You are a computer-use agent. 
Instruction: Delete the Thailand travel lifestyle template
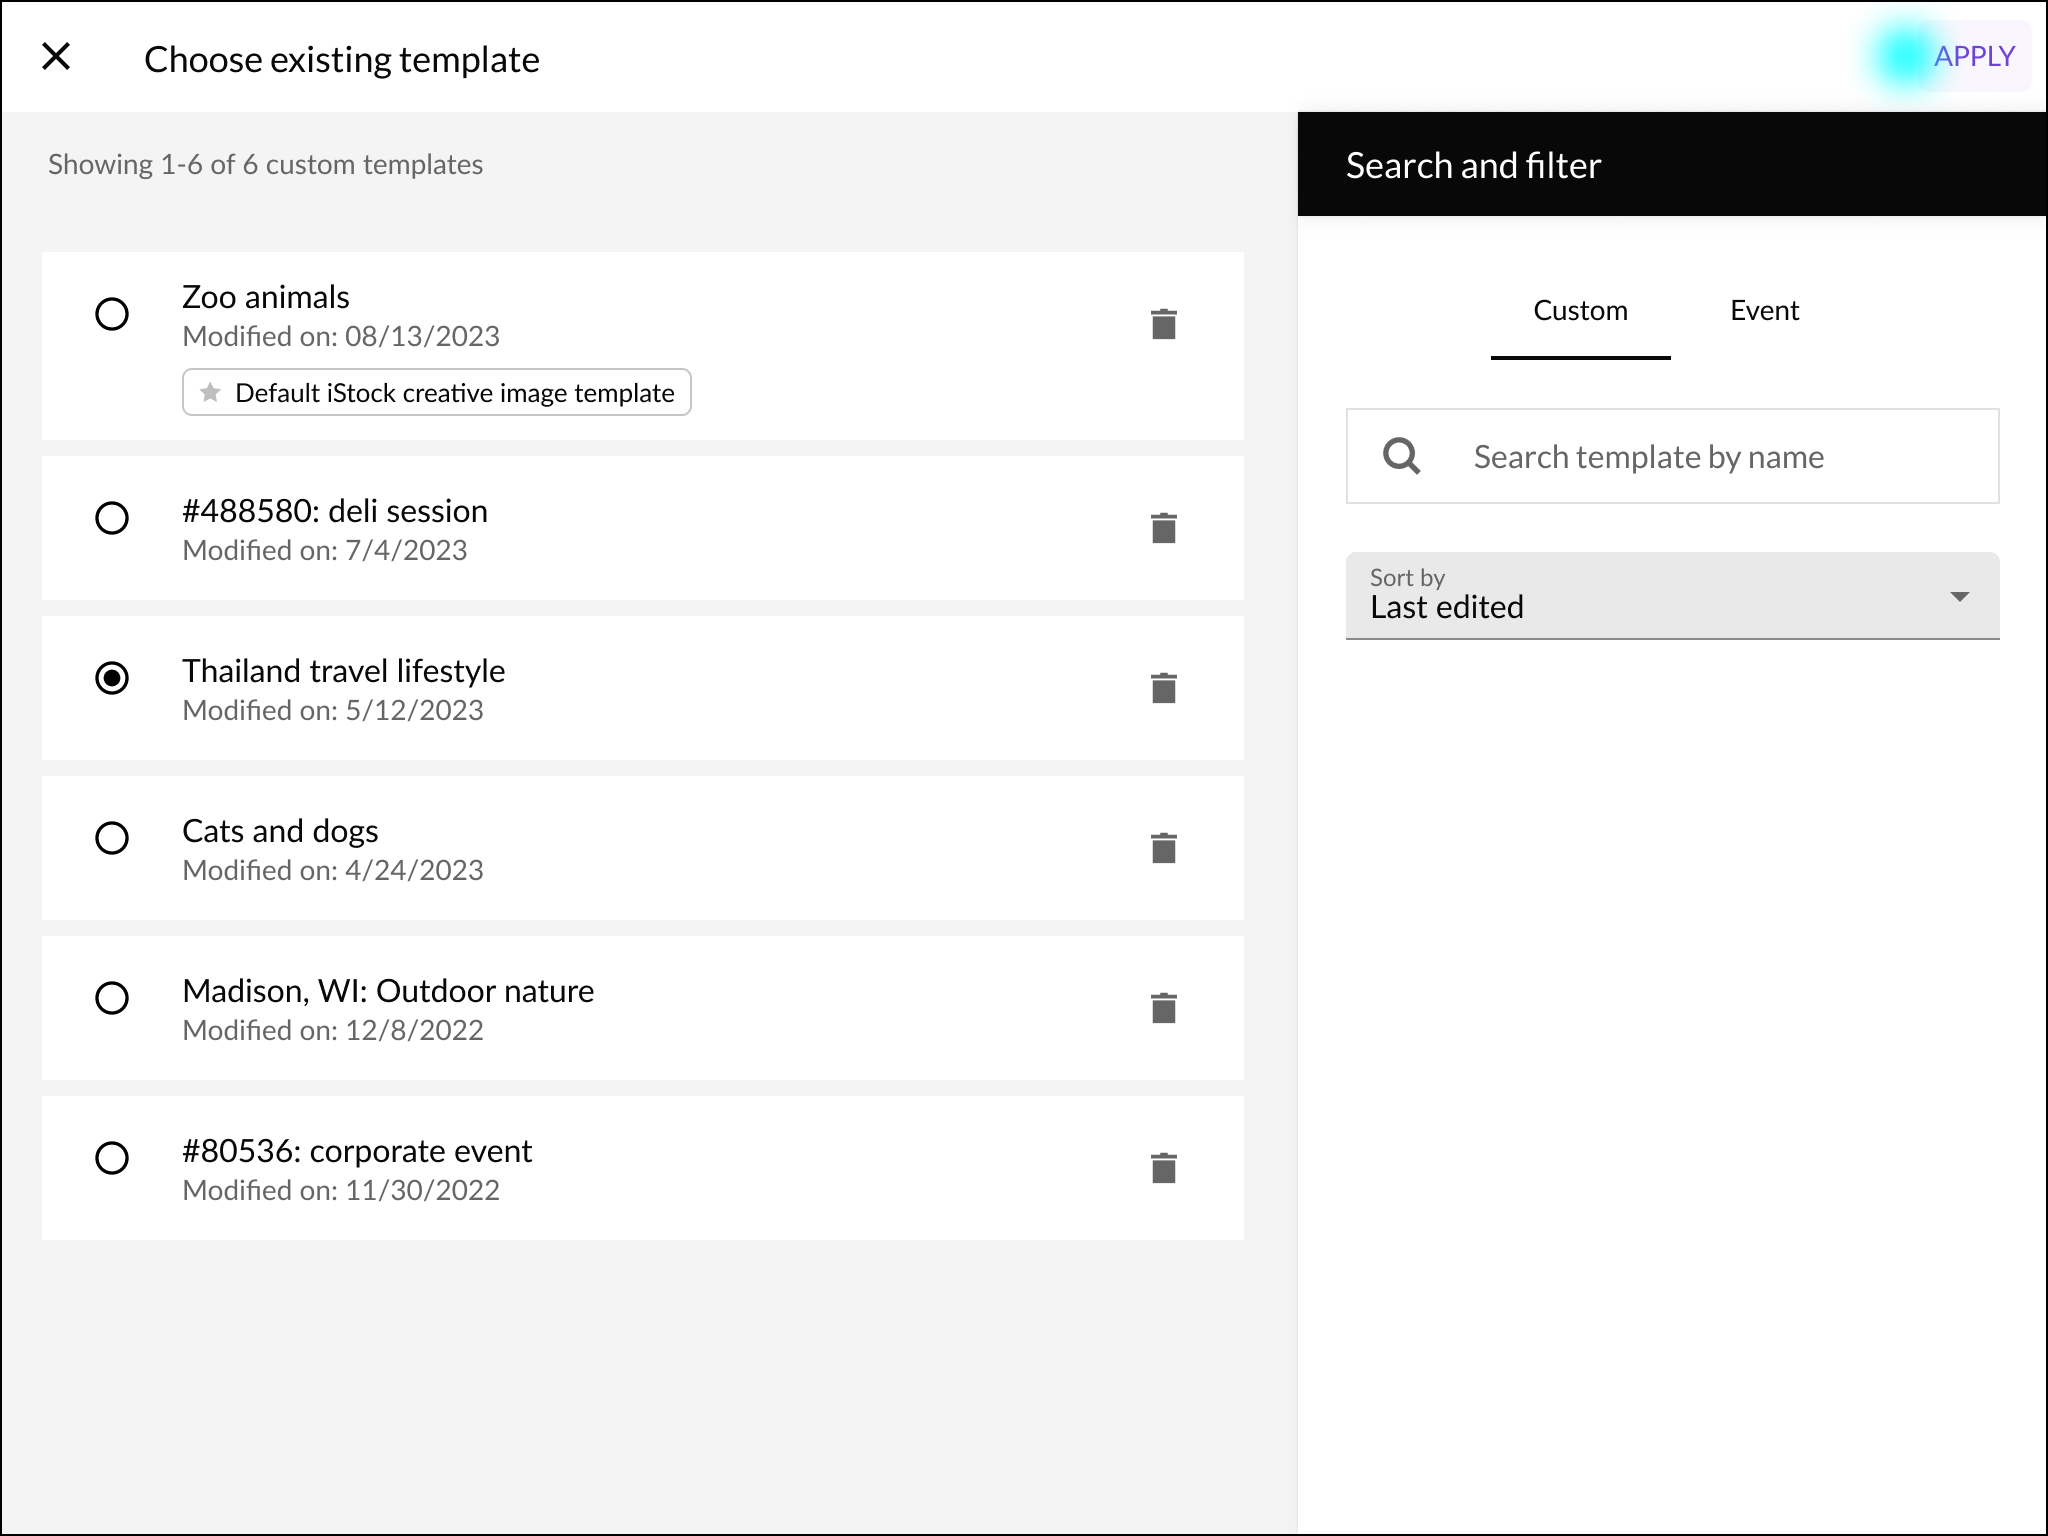1163,688
